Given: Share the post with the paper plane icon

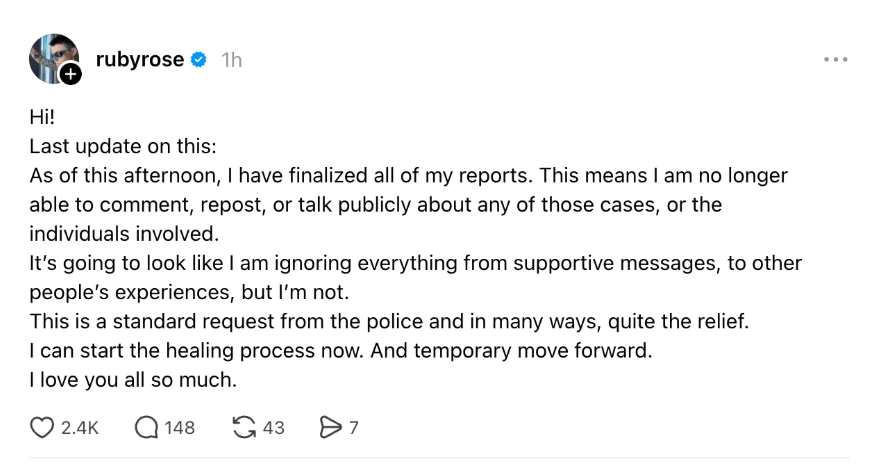Looking at the screenshot, I should coord(329,428).
